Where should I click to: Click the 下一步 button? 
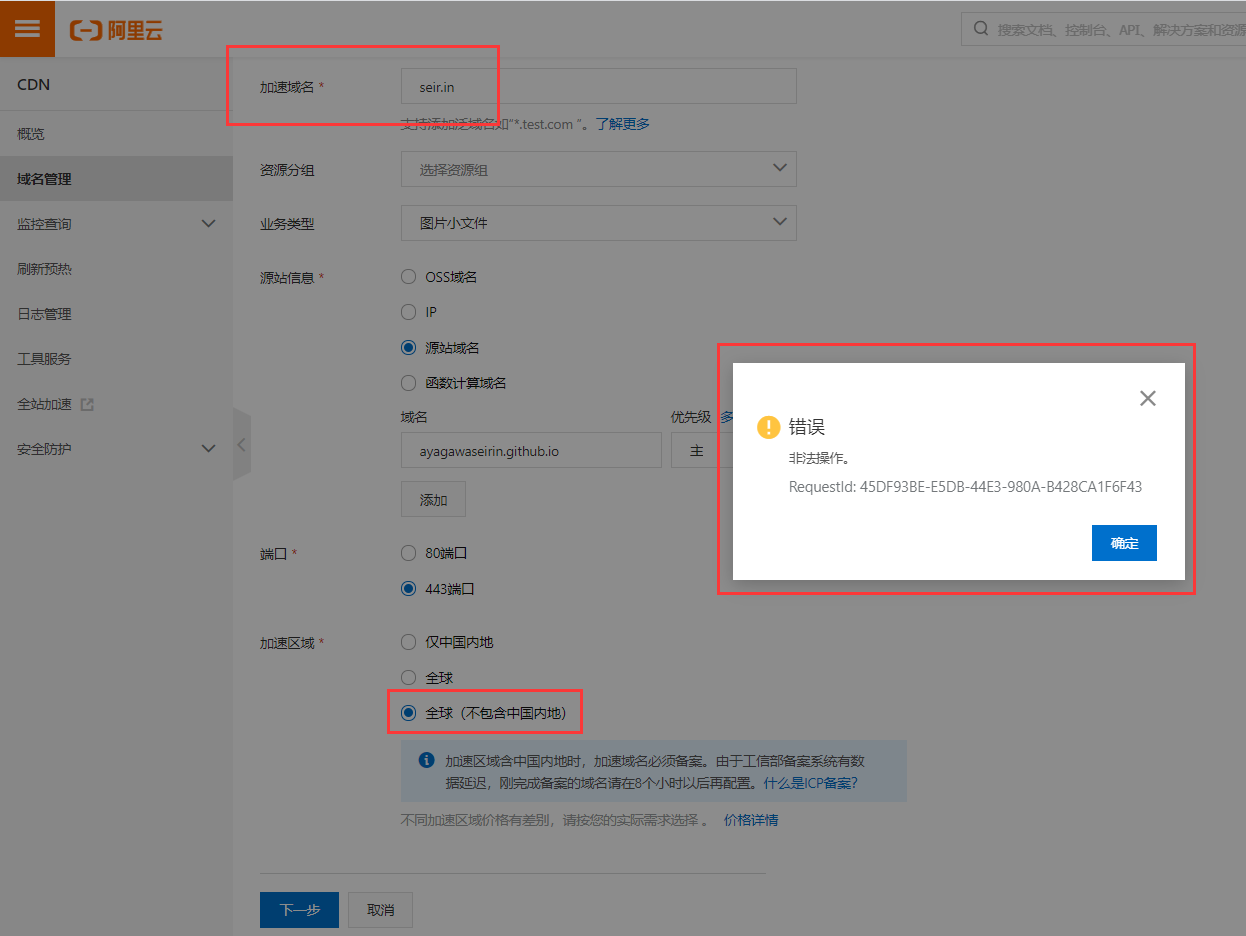coord(299,910)
